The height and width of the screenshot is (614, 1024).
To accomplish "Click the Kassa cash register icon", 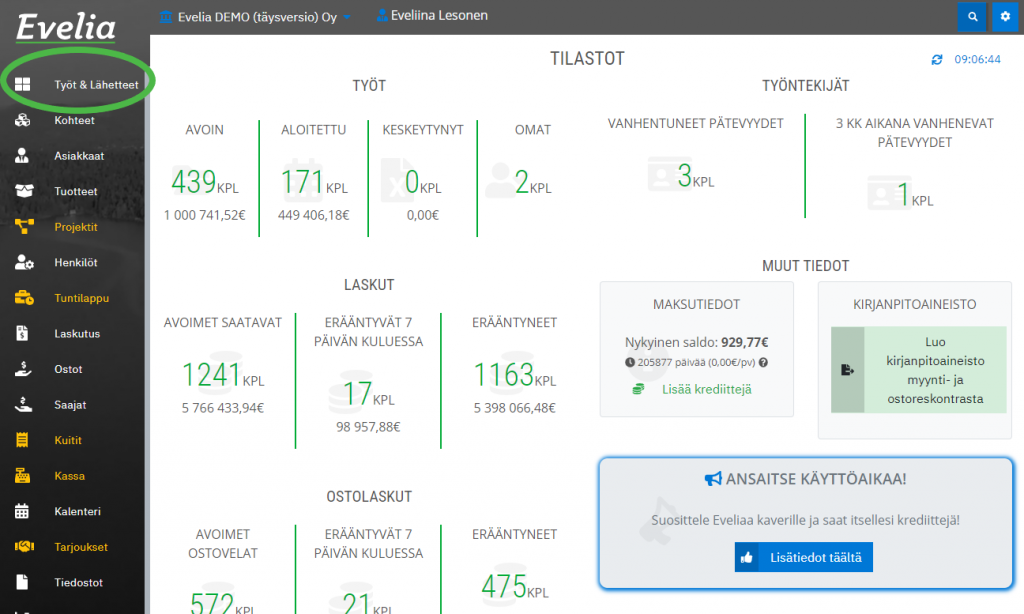I will tap(22, 476).
